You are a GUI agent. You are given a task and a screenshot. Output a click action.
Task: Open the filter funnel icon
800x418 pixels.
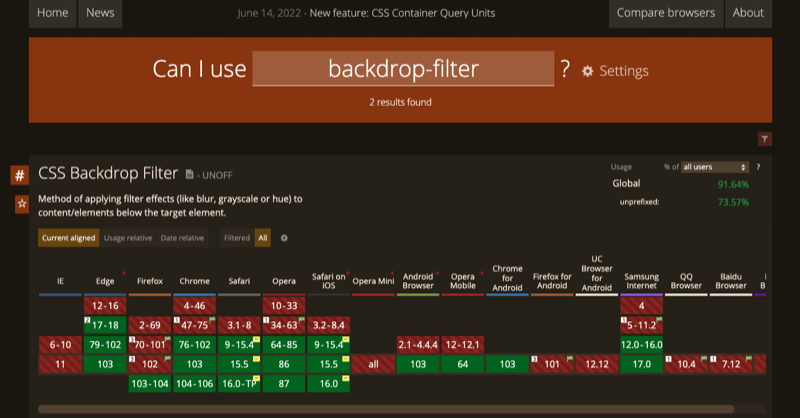[764, 139]
